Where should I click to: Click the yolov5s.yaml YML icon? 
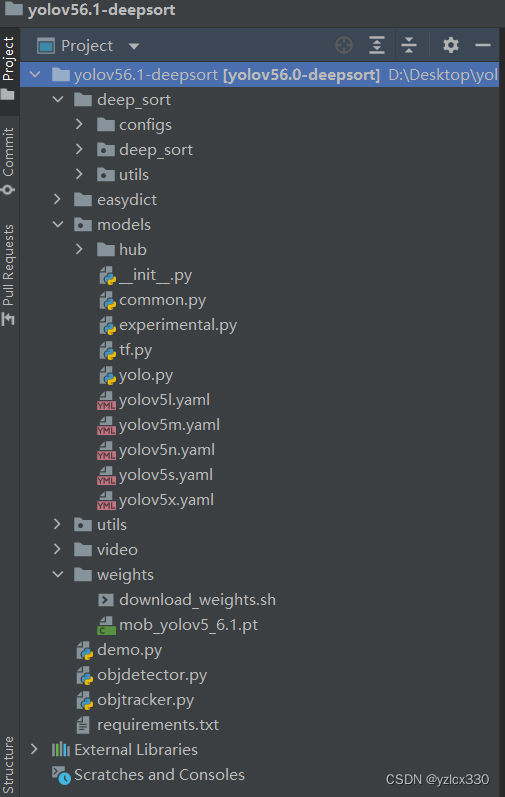(106, 475)
